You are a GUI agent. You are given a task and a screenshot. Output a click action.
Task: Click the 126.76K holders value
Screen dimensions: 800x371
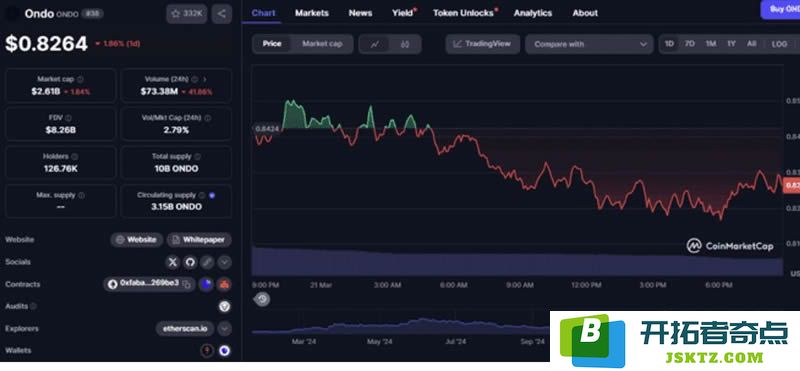pos(61,168)
